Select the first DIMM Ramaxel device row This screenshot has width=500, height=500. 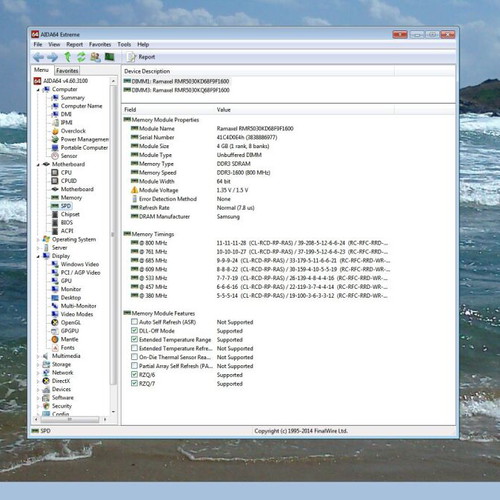click(x=176, y=81)
